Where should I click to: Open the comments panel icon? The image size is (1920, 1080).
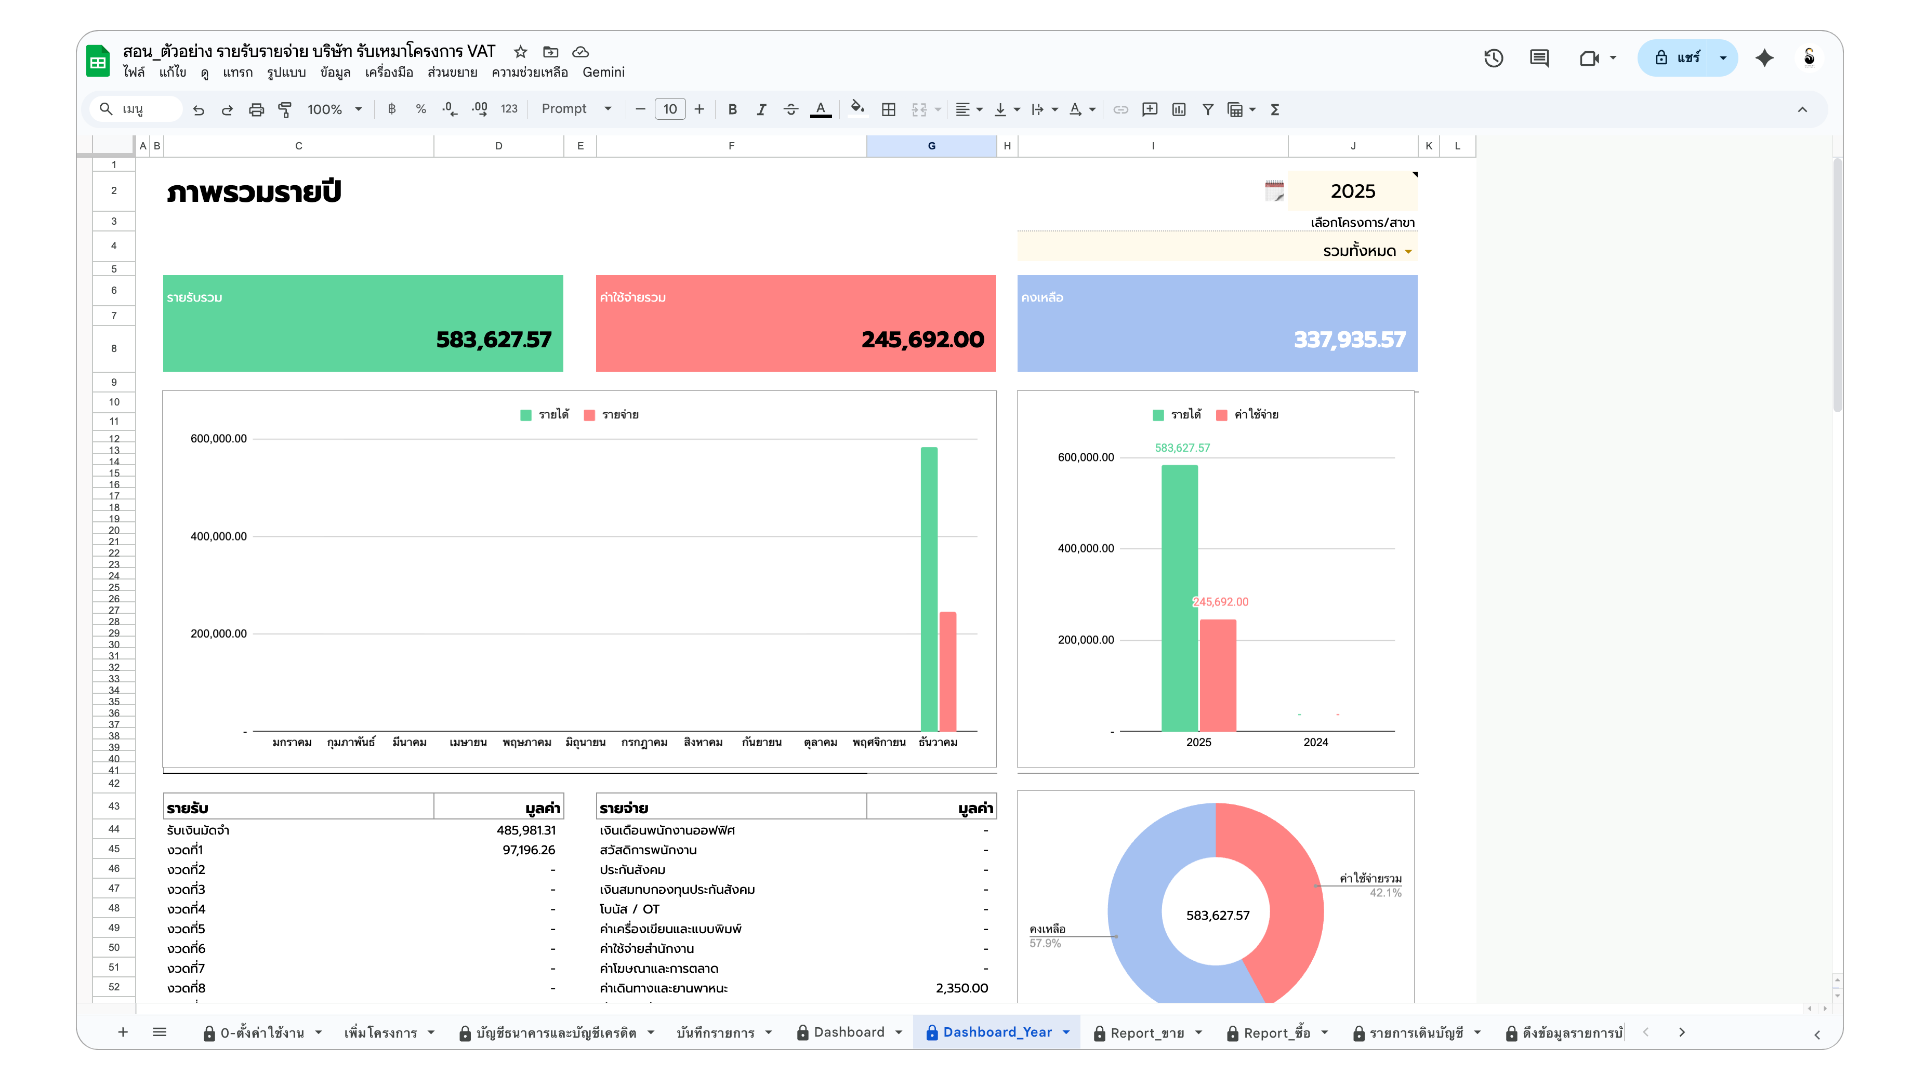[1539, 58]
